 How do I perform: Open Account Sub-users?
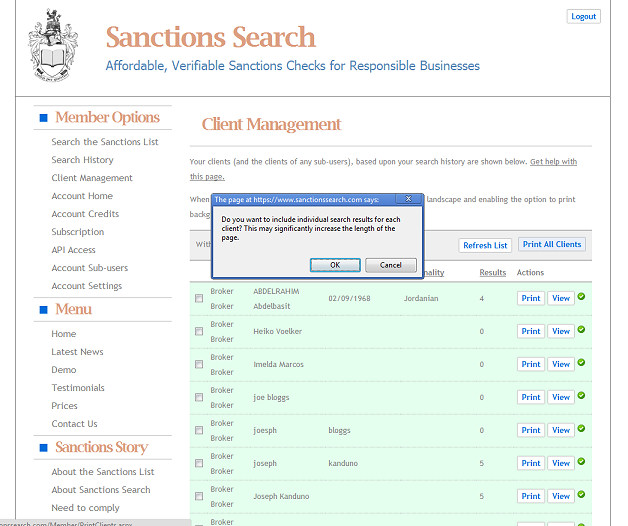pos(90,268)
